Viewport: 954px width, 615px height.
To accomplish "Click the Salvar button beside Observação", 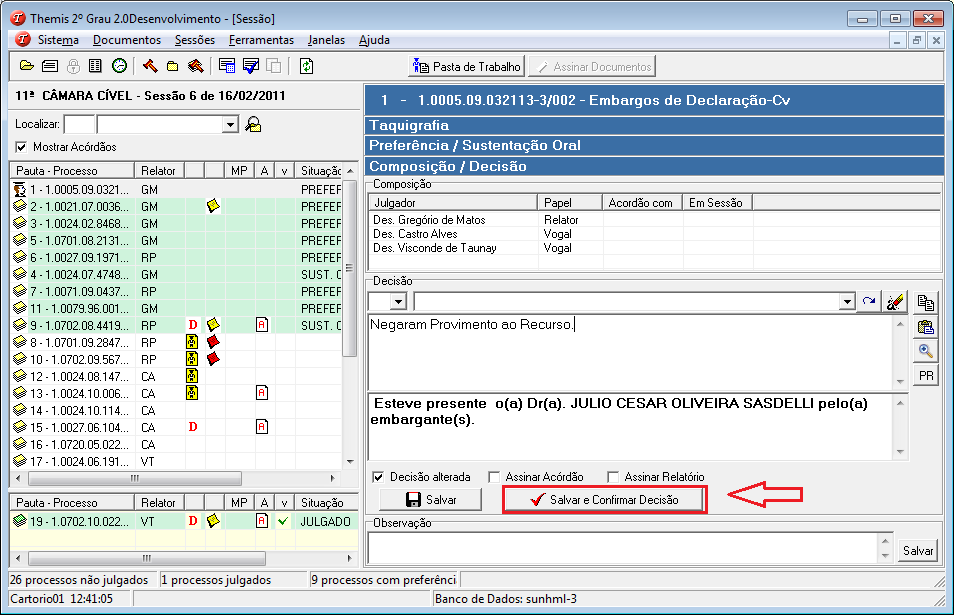I will click(917, 551).
